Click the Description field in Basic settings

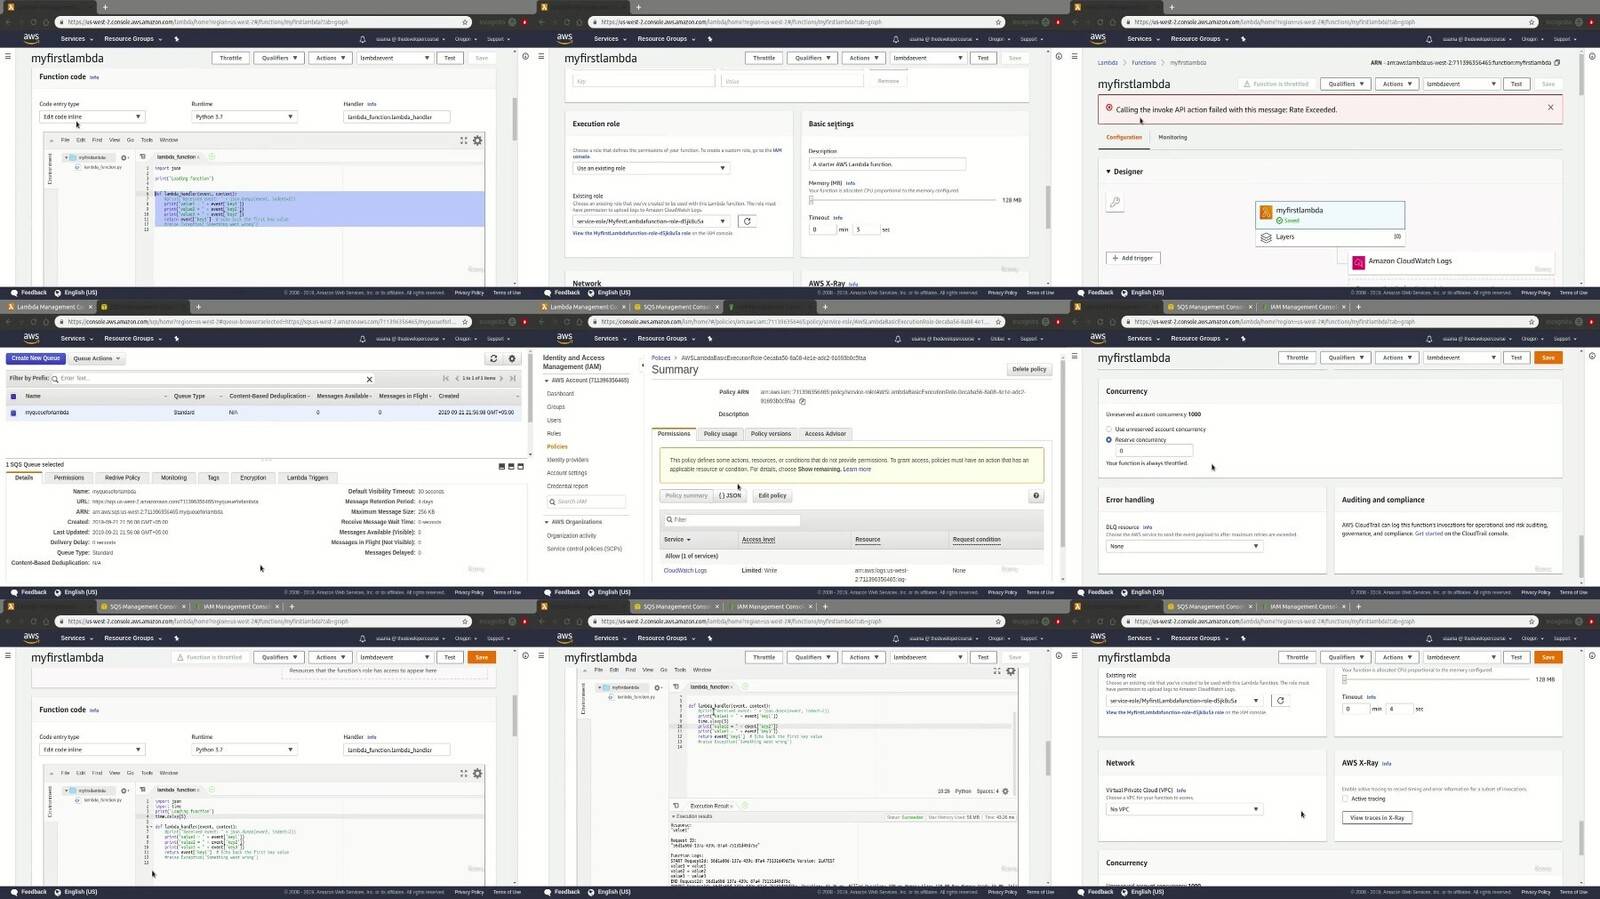click(x=887, y=164)
